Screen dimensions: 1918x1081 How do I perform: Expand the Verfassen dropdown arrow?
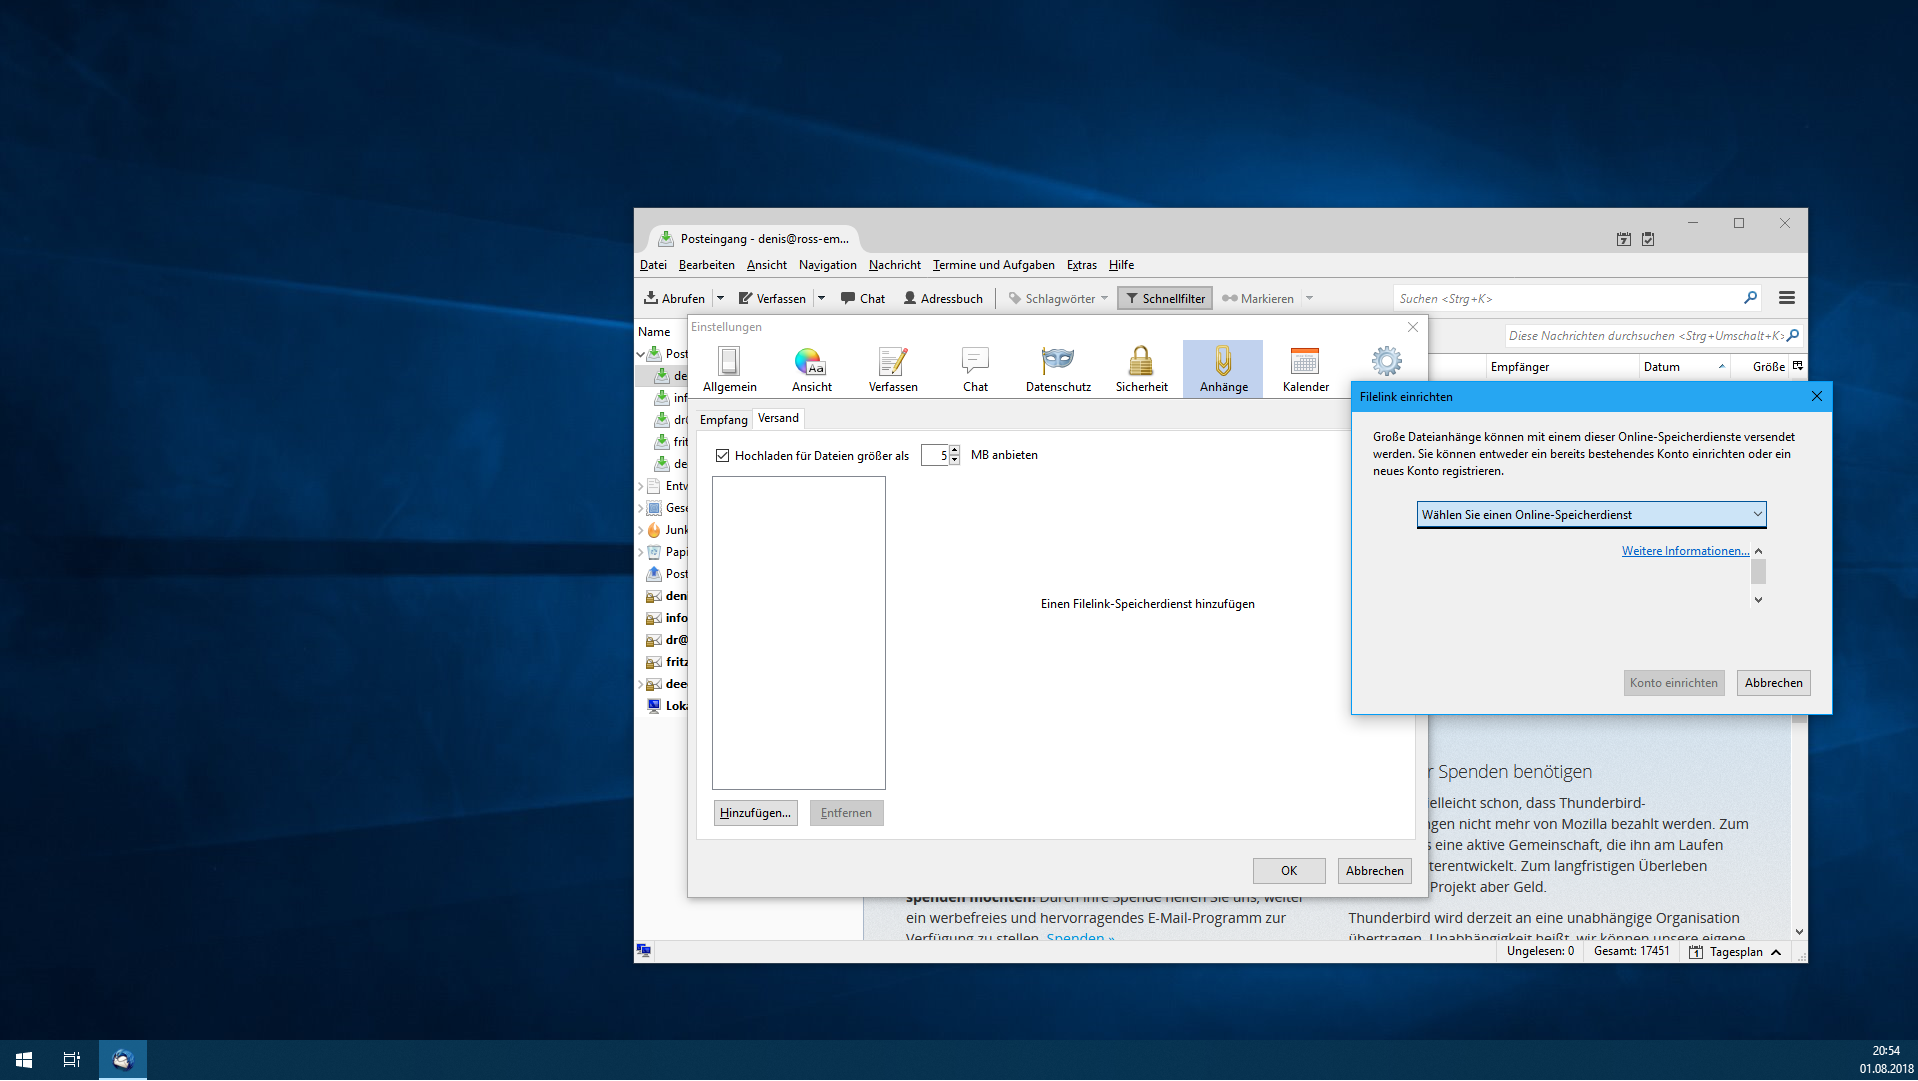(821, 298)
